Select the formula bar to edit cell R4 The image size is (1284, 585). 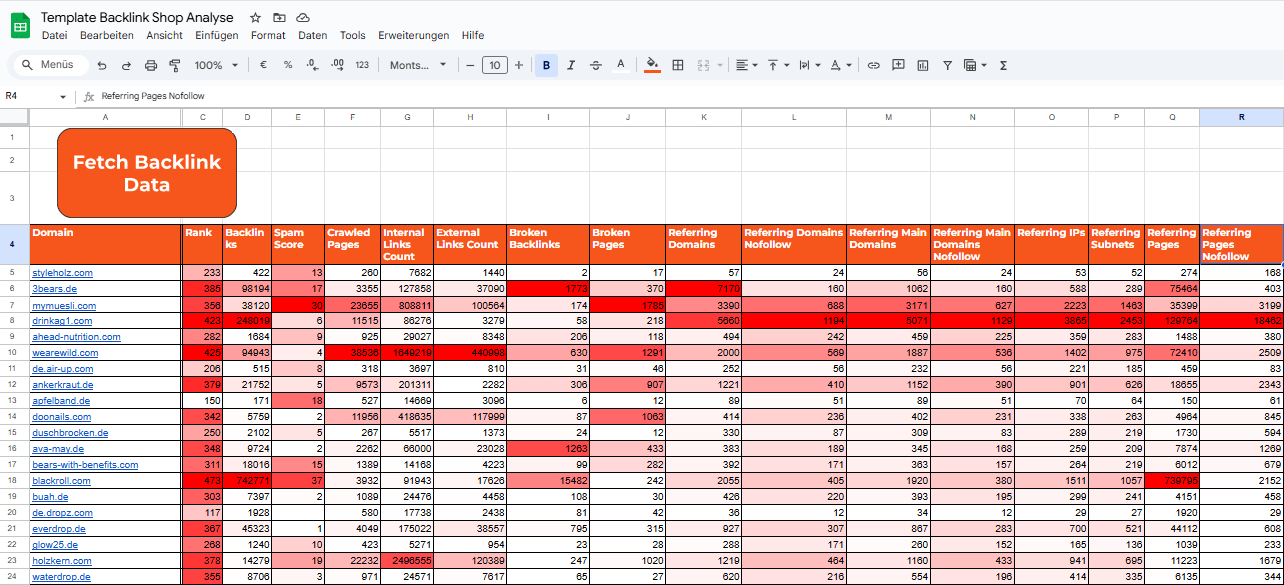click(x=300, y=97)
